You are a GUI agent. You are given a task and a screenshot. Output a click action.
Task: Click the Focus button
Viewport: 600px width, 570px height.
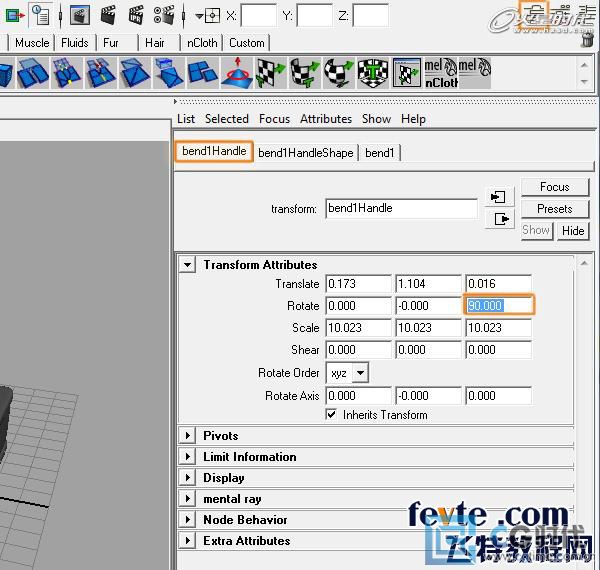pyautogui.click(x=554, y=187)
